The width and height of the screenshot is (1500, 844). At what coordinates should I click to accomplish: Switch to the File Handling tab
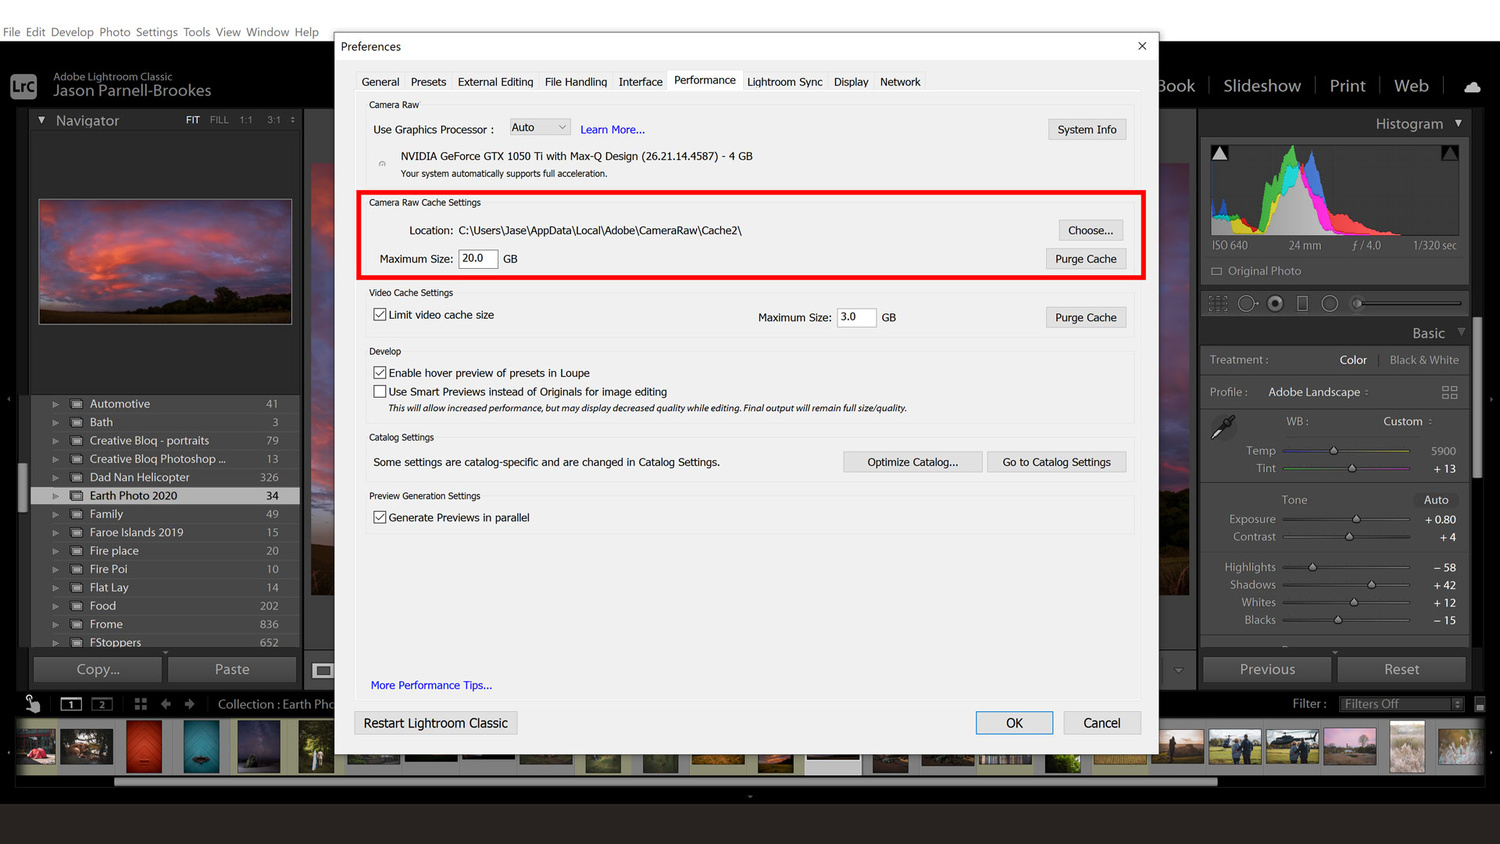click(x=576, y=82)
